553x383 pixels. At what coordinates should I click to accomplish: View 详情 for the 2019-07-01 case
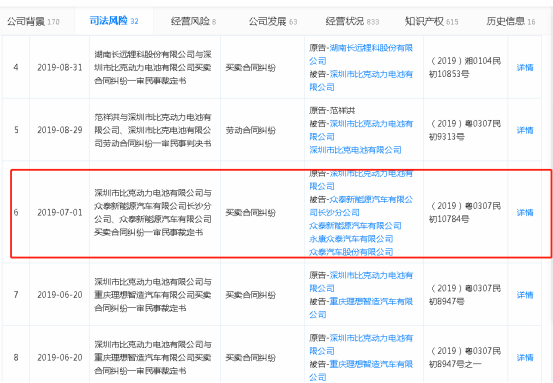click(525, 212)
